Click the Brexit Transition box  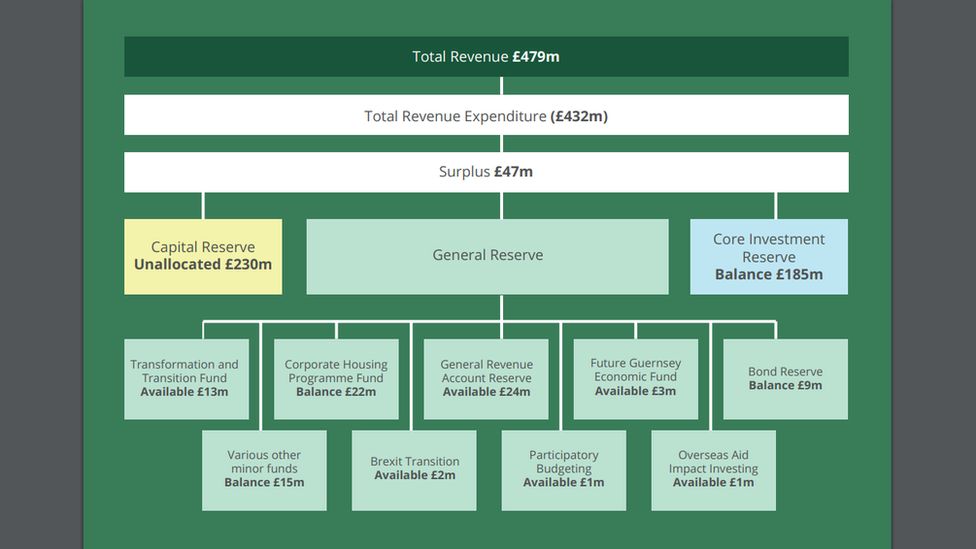[x=414, y=469]
